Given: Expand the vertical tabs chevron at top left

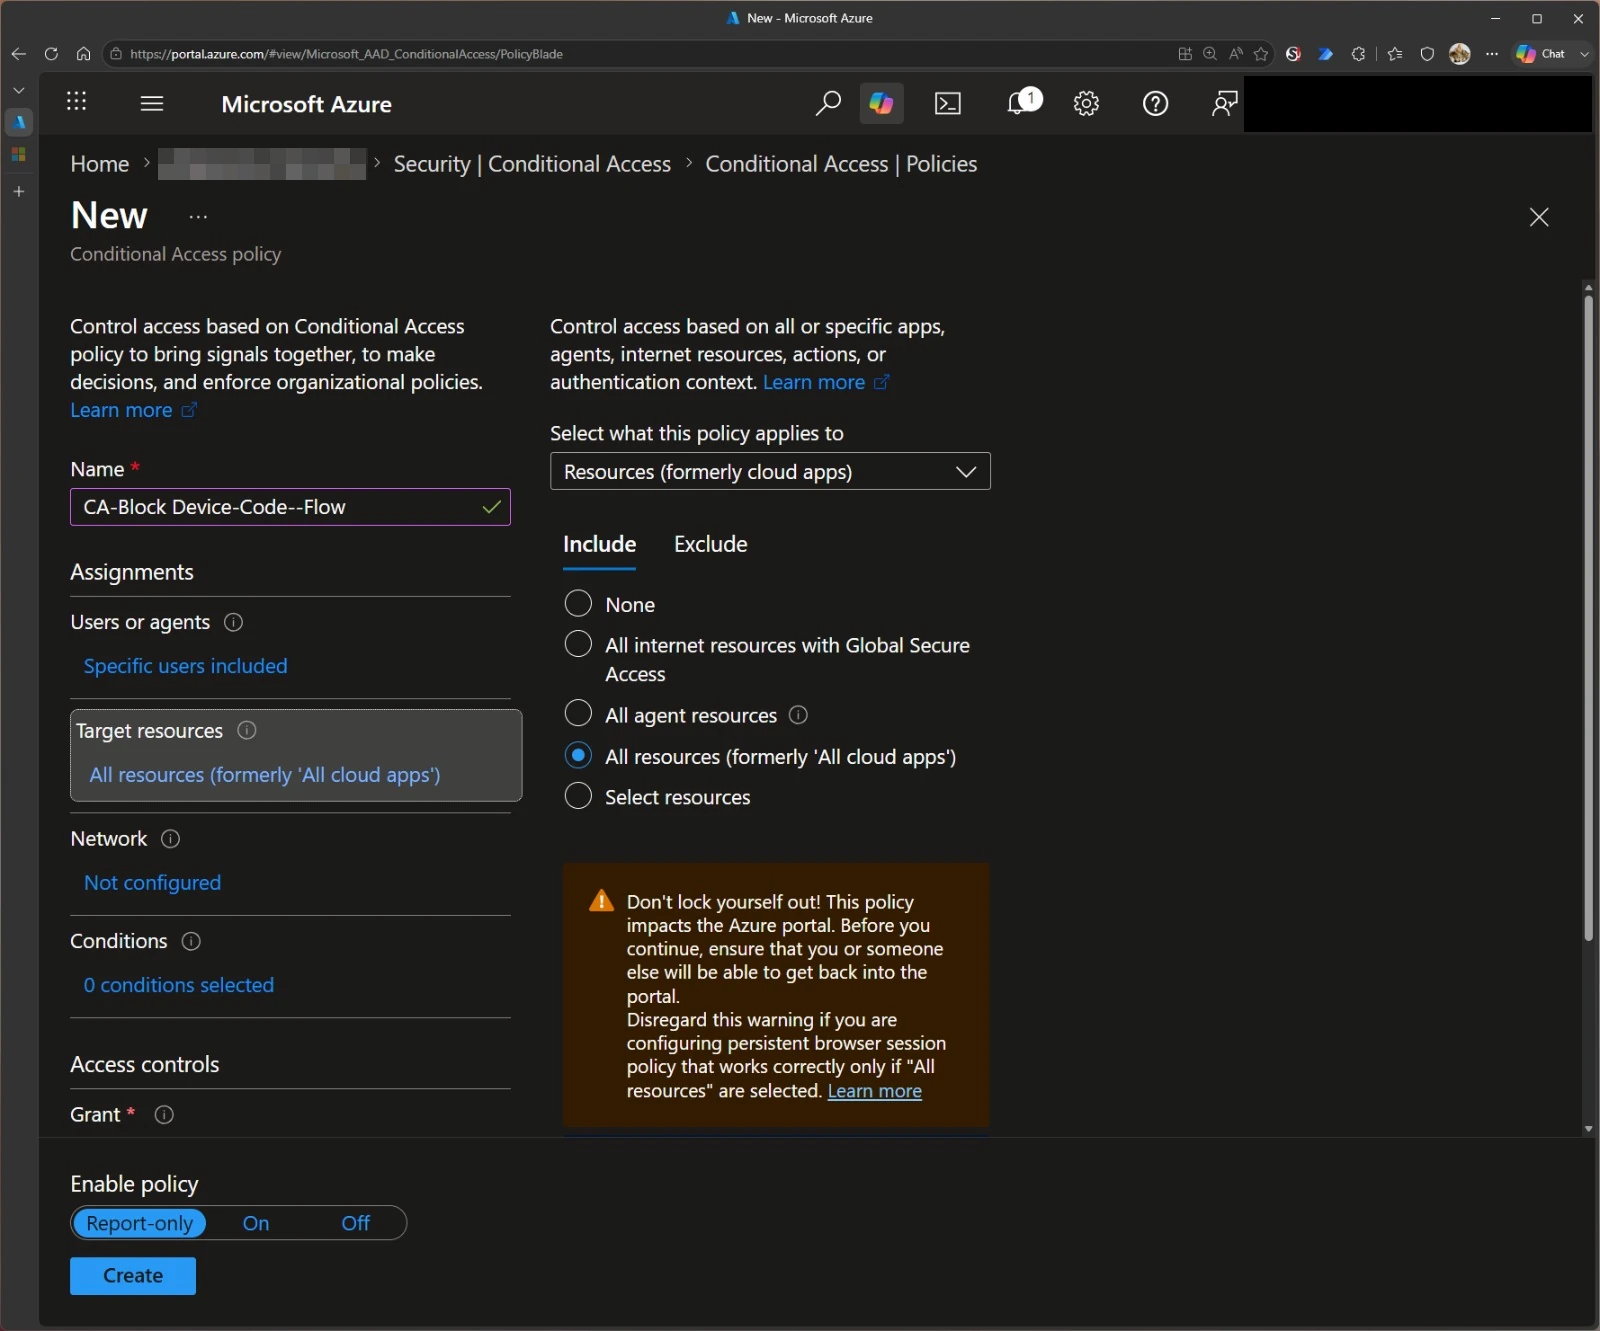Looking at the screenshot, I should point(18,90).
